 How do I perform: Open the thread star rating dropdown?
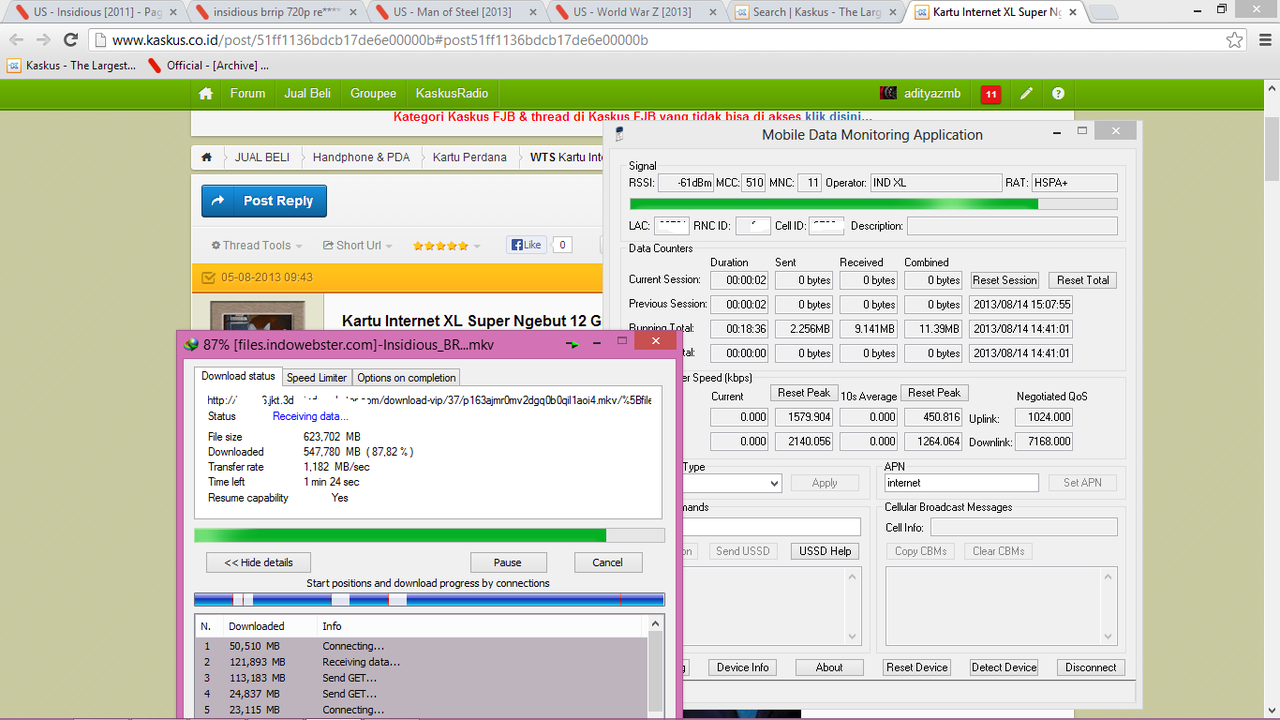click(x=446, y=245)
